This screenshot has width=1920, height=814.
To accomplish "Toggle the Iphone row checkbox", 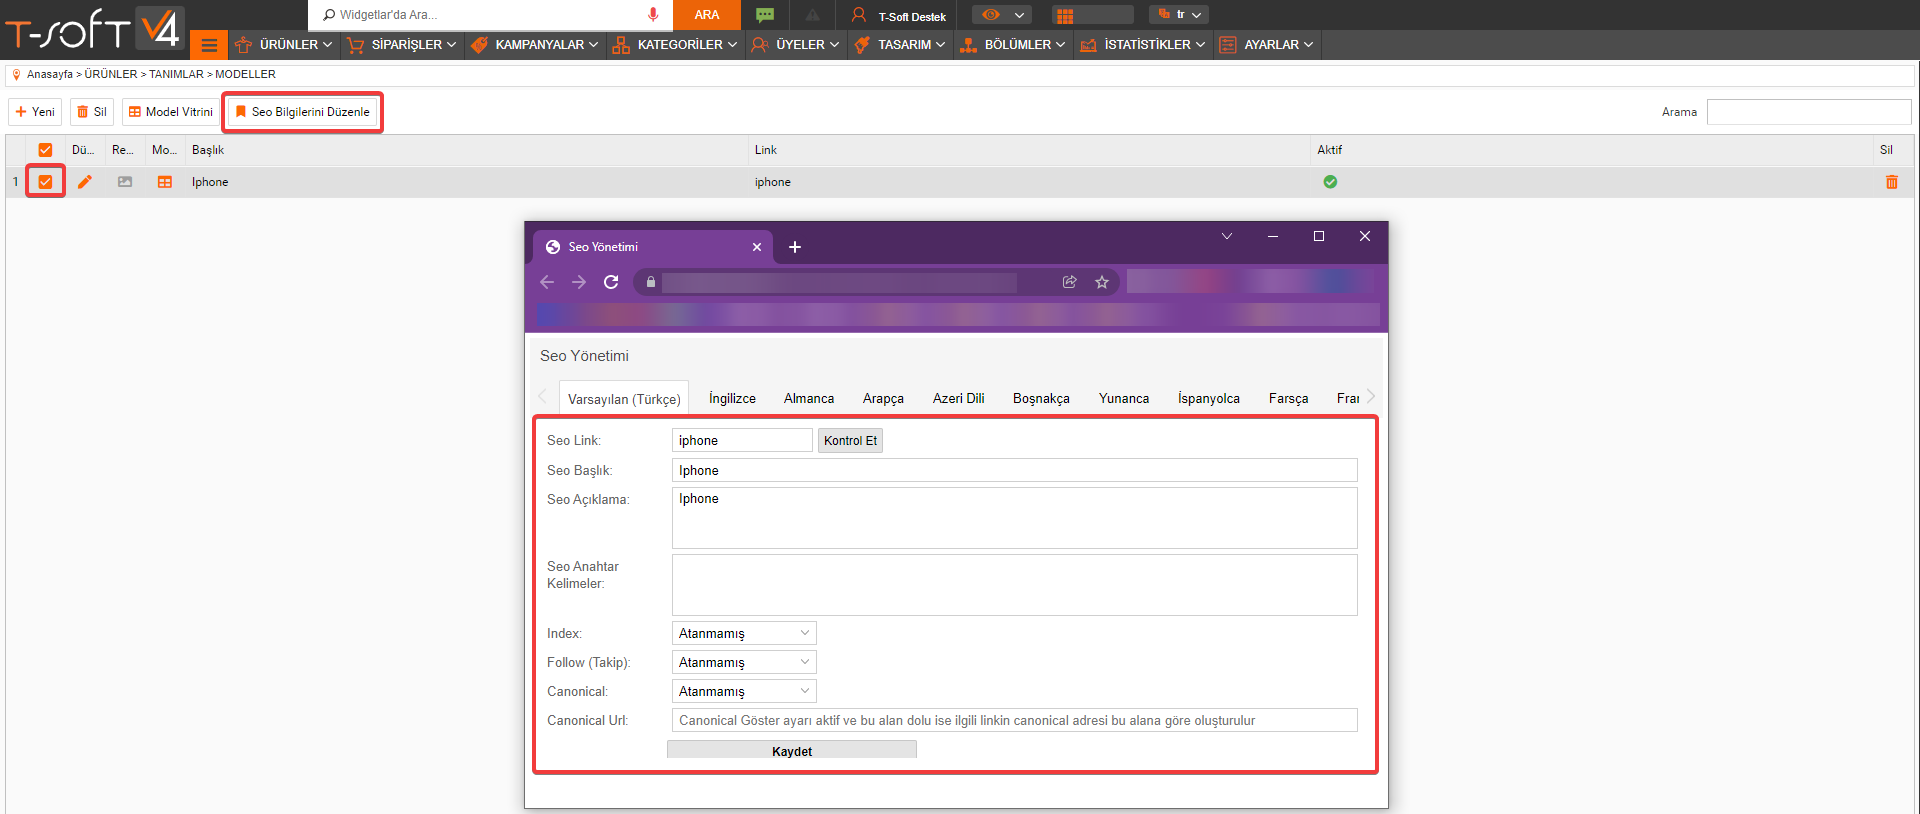I will [x=45, y=182].
